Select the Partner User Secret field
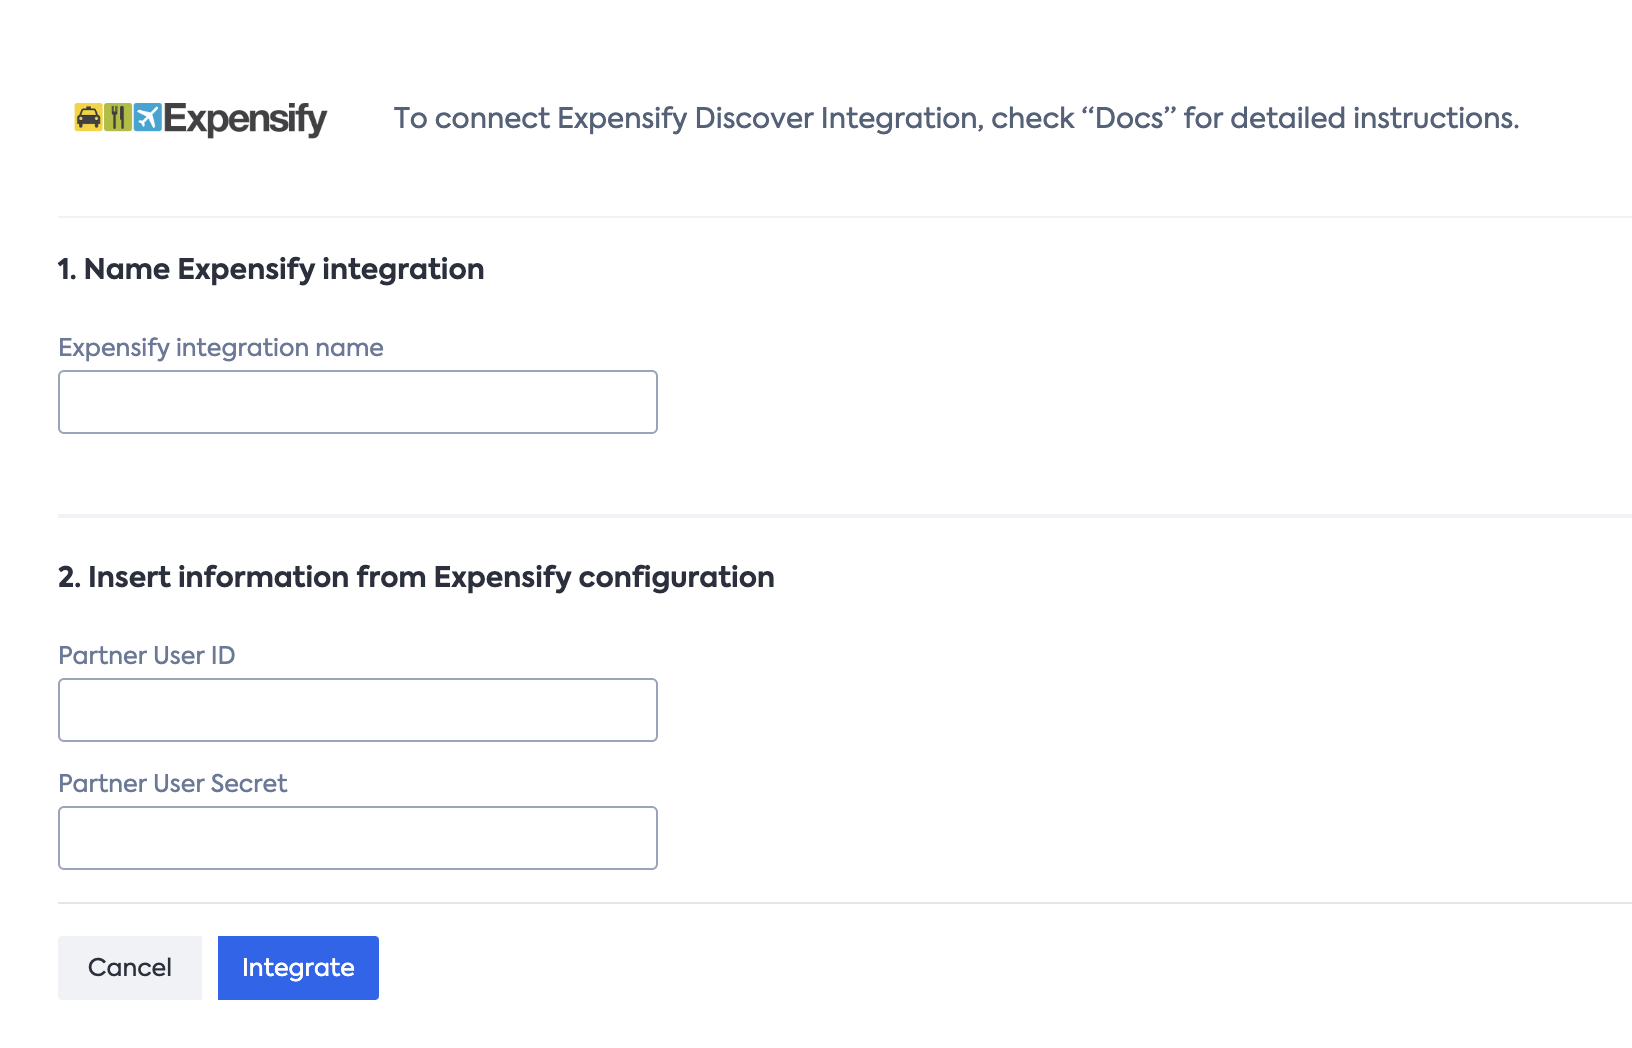 (358, 838)
